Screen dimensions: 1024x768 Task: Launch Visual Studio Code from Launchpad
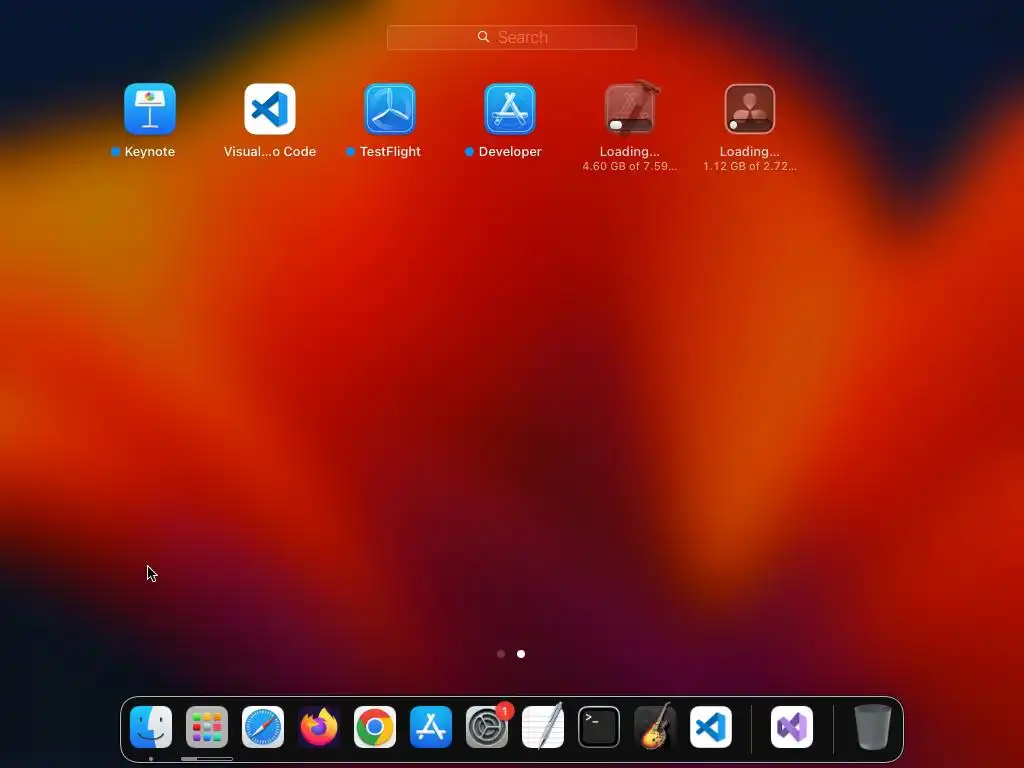(x=270, y=108)
